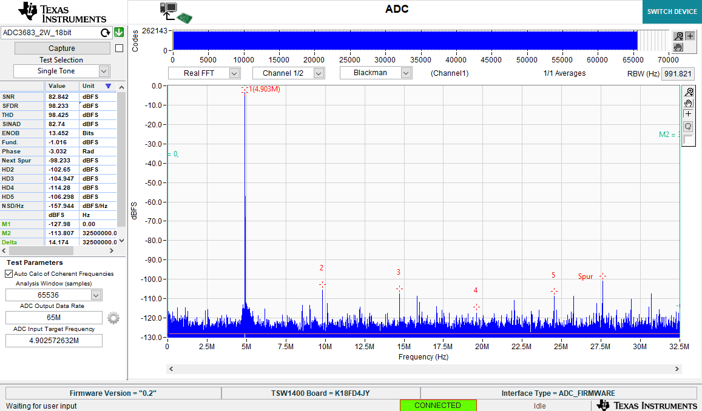Click the RBW (Hz) 991.821 field
The width and height of the screenshot is (702, 411).
pyautogui.click(x=678, y=73)
